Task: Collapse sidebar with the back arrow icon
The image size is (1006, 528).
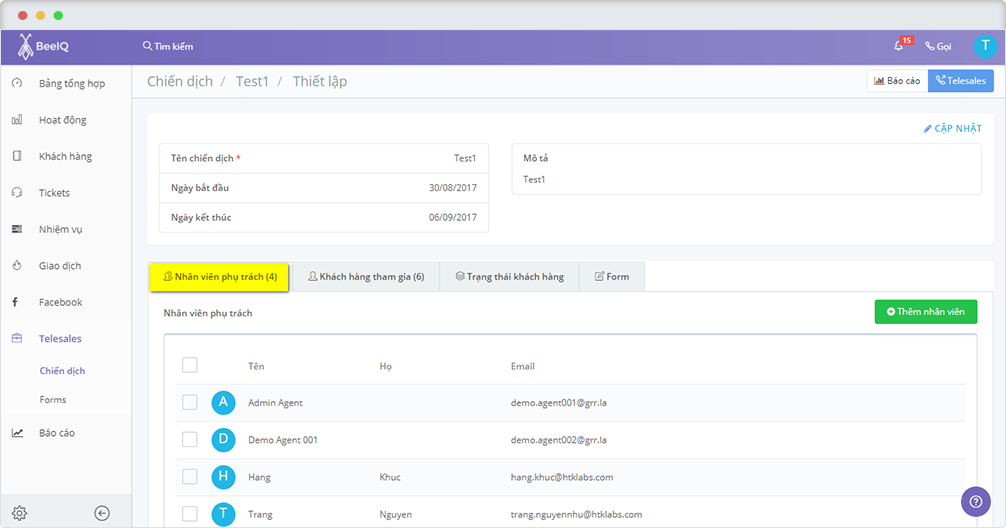Action: coord(102,513)
